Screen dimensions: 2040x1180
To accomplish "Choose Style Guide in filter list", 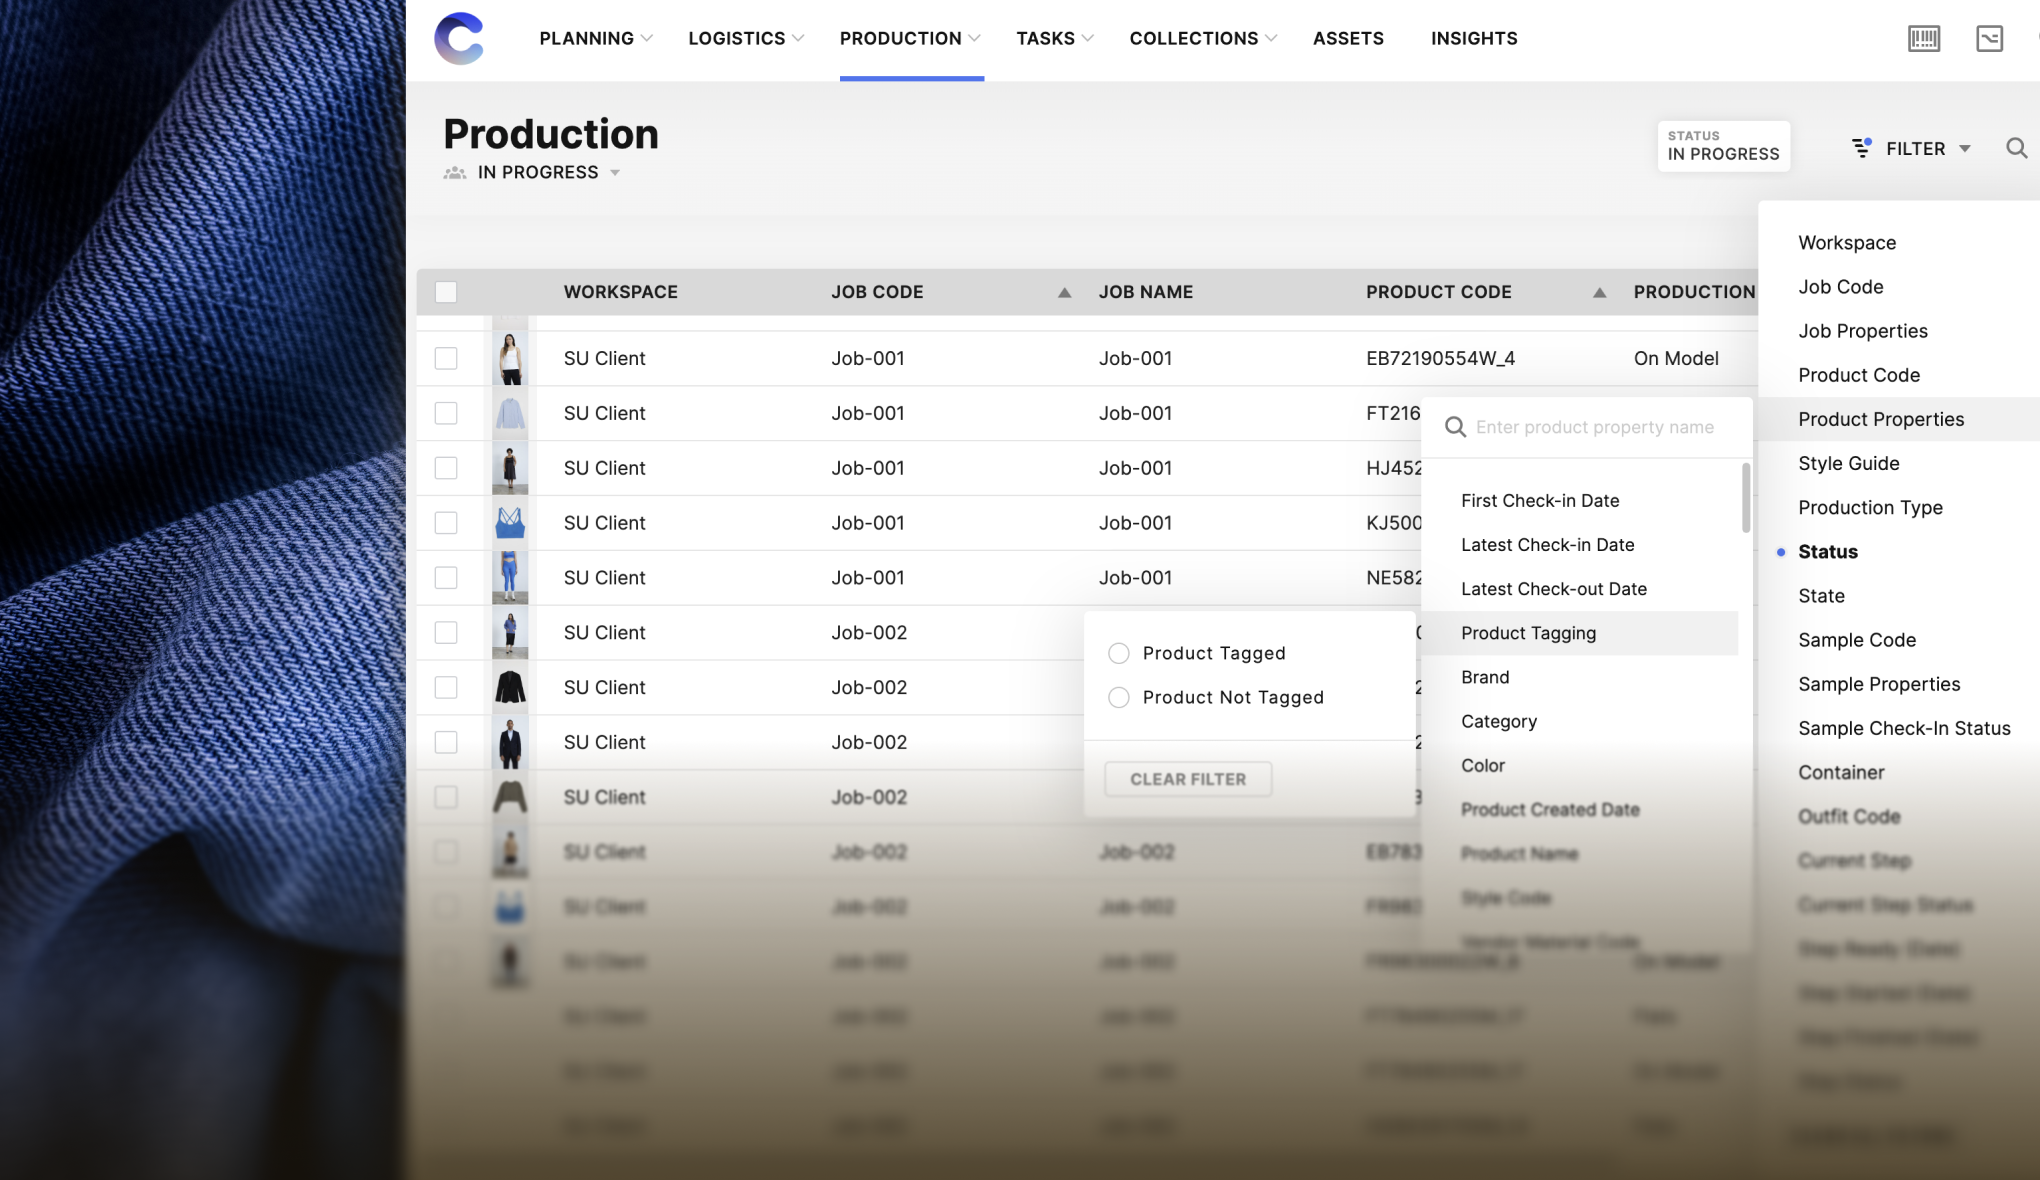I will pos(1848,463).
